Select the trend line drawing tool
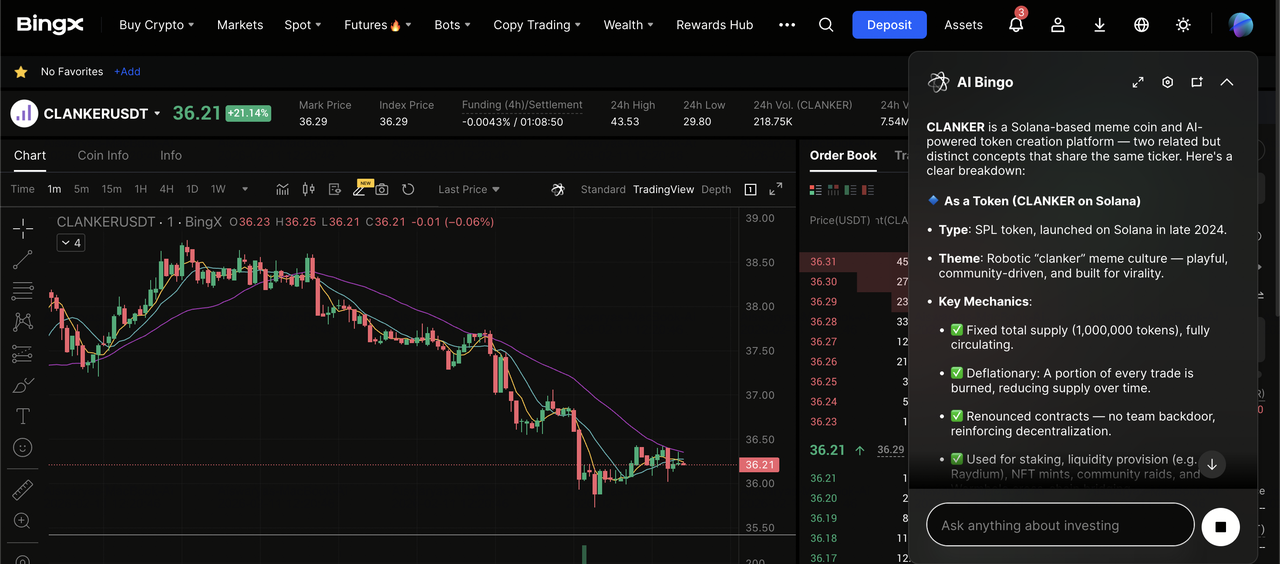Viewport: 1280px width, 564px height. click(22, 260)
